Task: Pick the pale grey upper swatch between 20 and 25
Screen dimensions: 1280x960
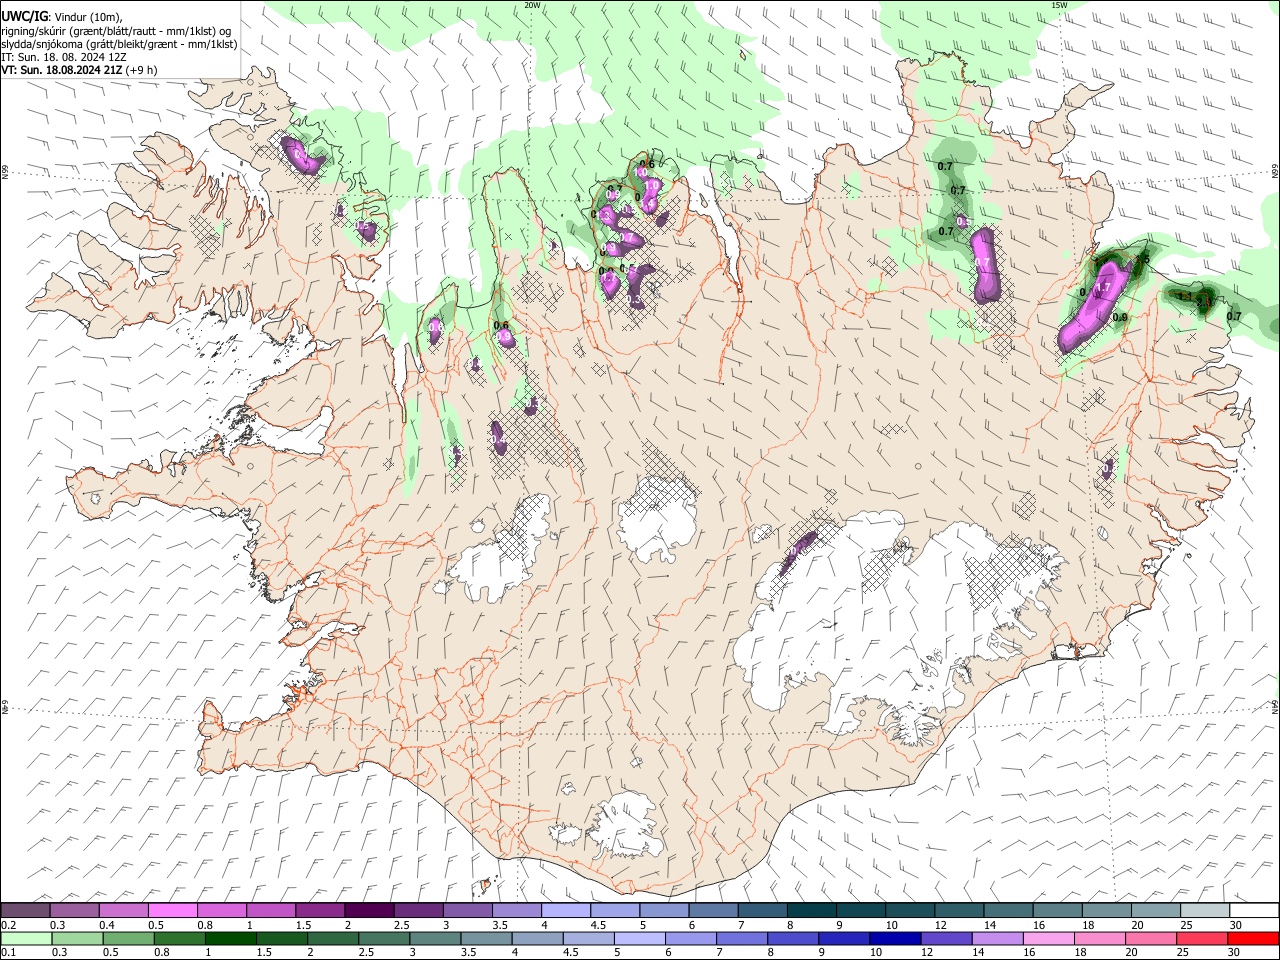Action: tap(1157, 911)
